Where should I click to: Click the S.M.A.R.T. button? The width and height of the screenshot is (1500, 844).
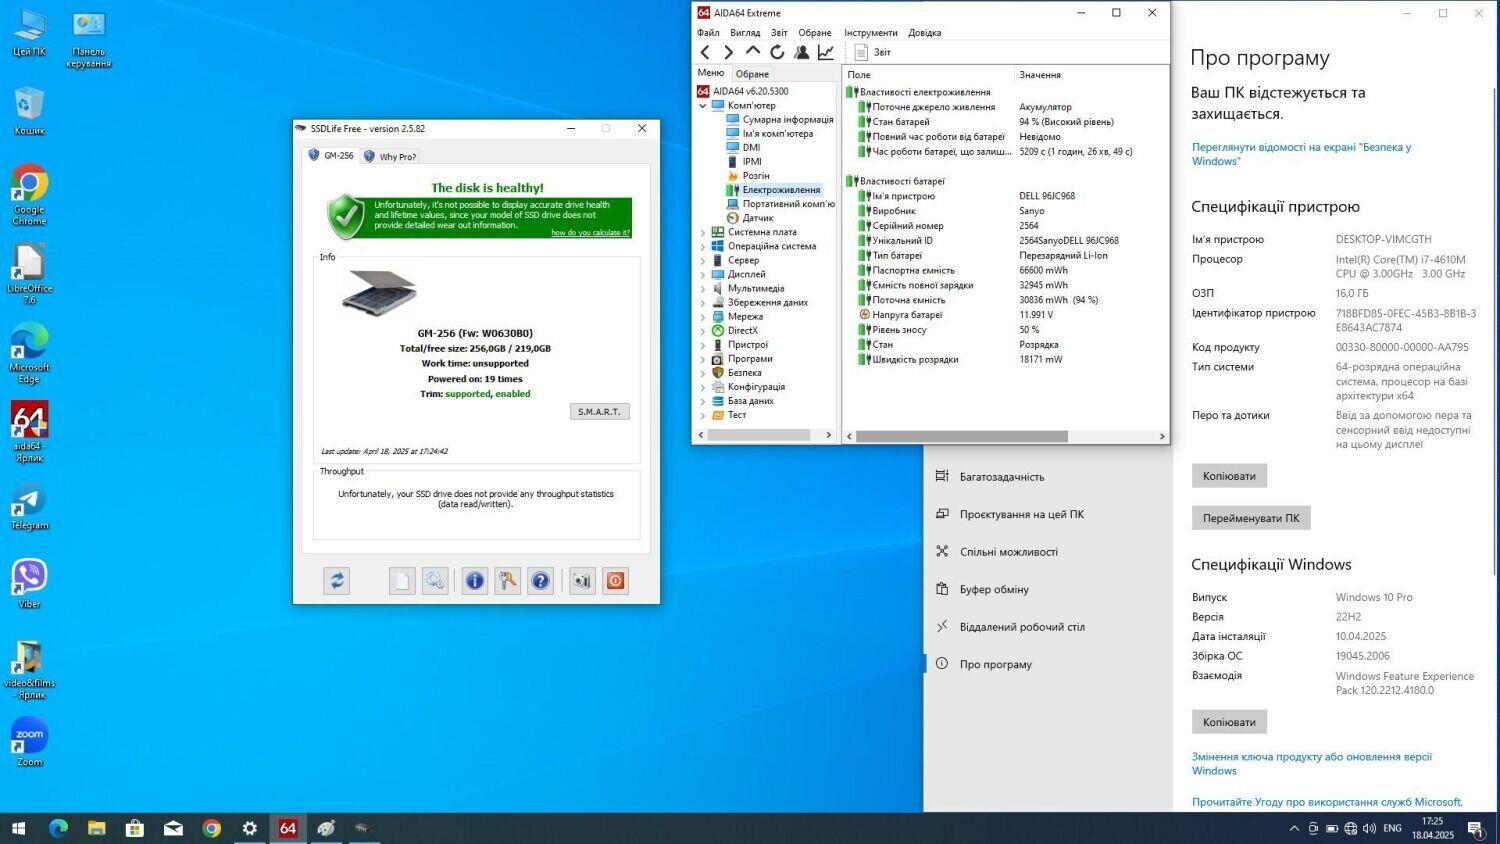(x=599, y=412)
